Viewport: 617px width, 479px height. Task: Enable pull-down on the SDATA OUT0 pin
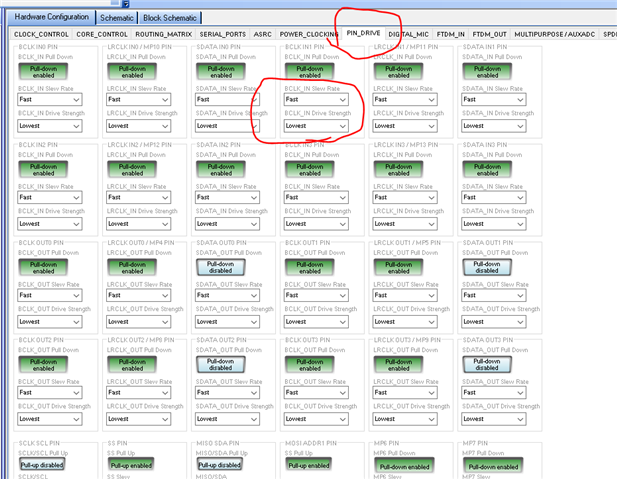(221, 267)
